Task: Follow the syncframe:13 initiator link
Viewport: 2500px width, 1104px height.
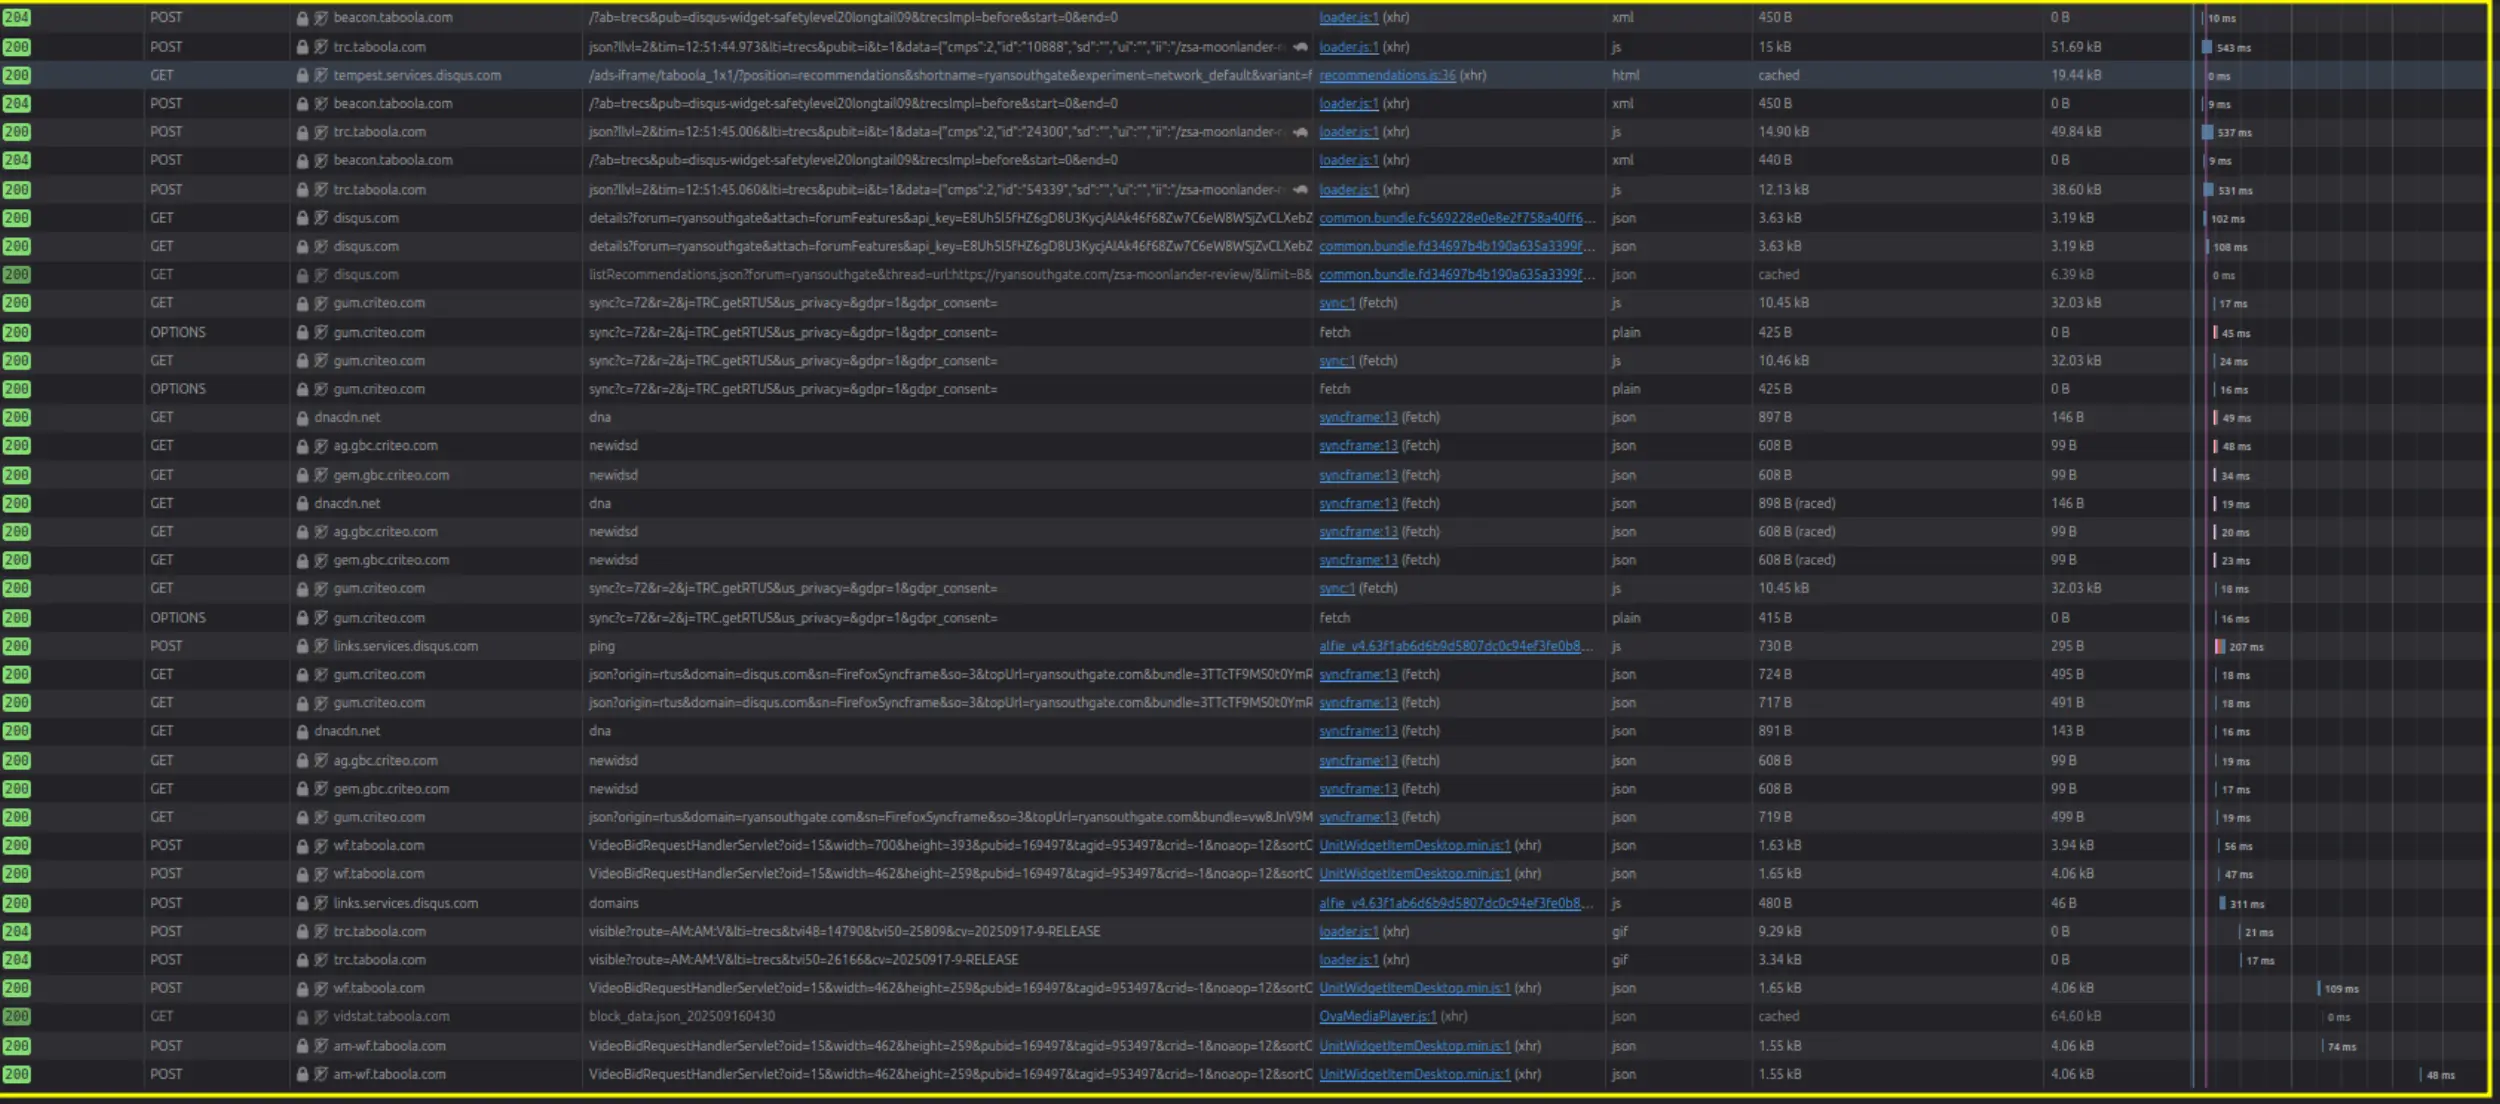Action: tap(1358, 417)
